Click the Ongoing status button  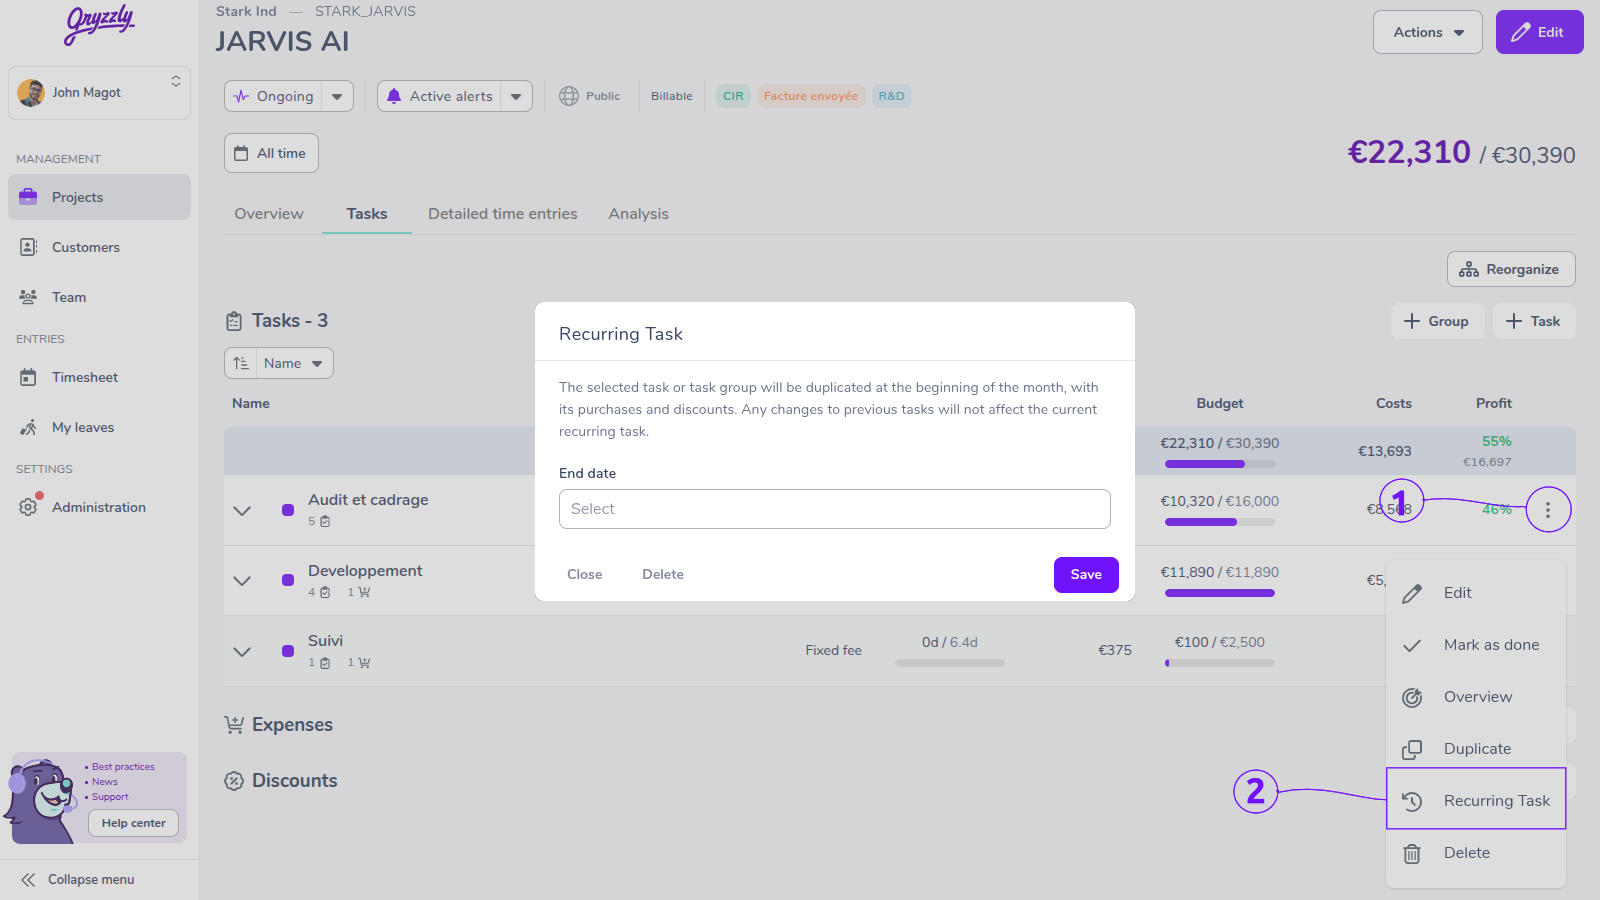coord(273,96)
